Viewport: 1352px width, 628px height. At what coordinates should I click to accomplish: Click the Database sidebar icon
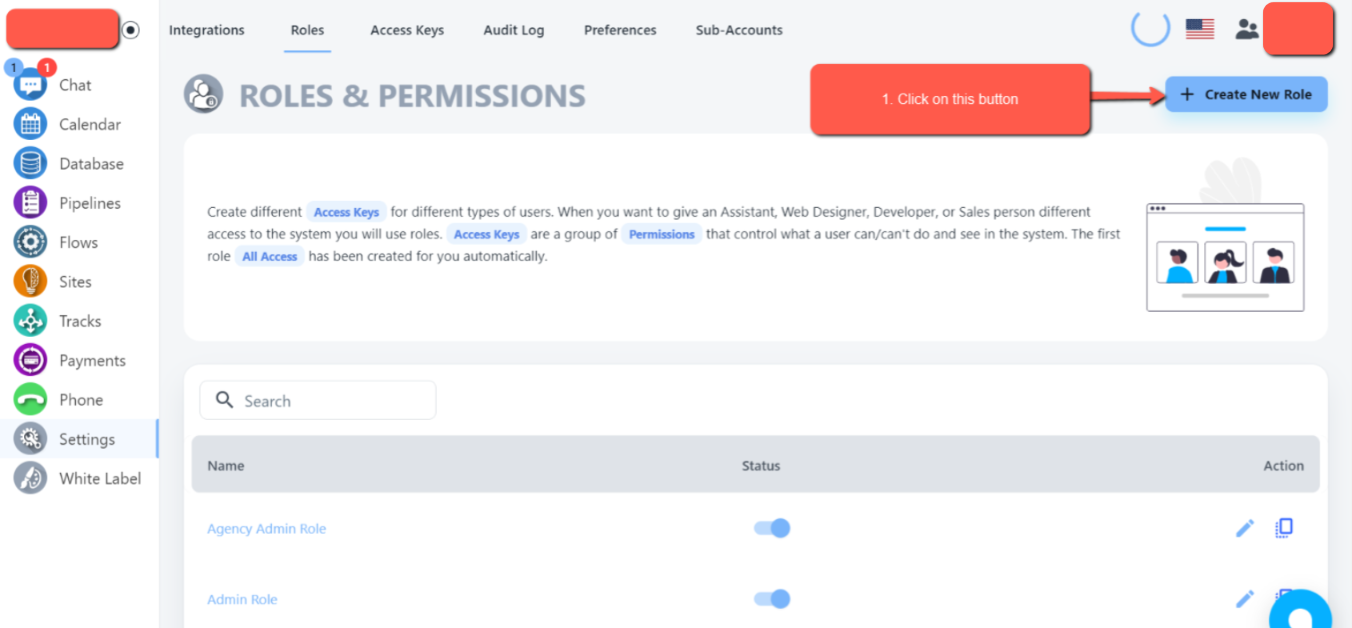click(x=31, y=164)
